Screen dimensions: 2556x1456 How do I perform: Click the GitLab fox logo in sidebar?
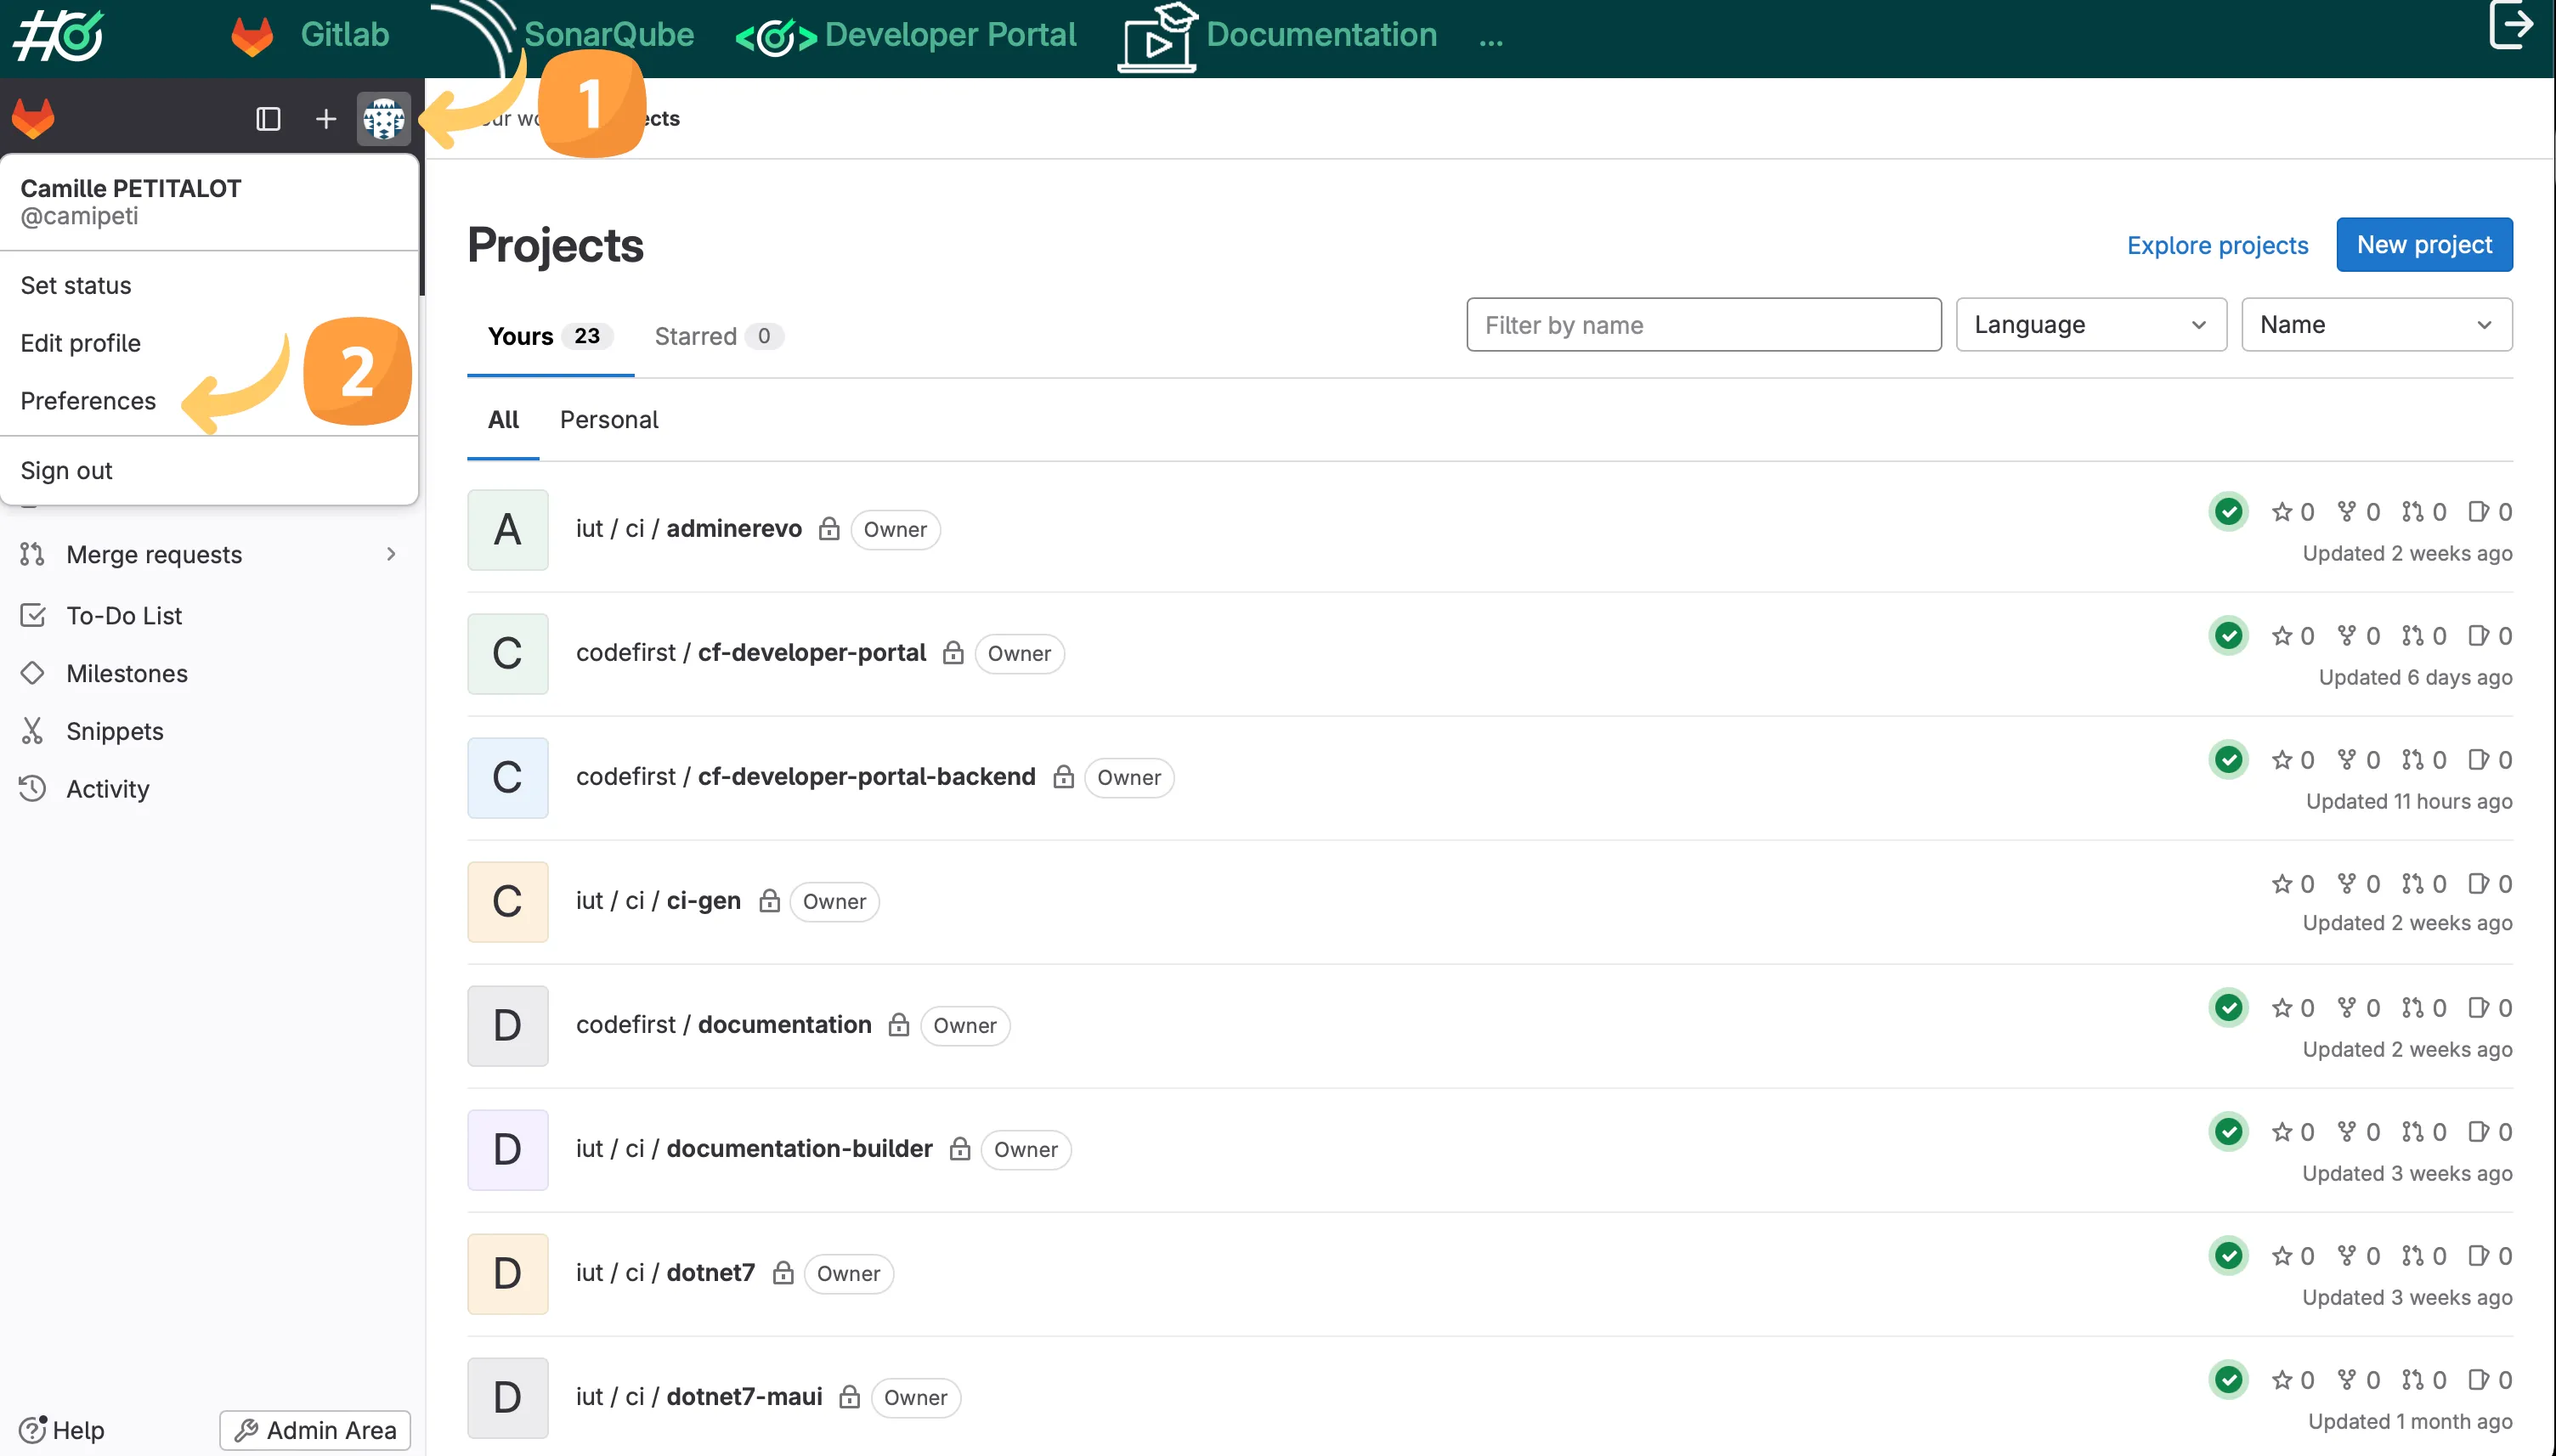tap(33, 117)
